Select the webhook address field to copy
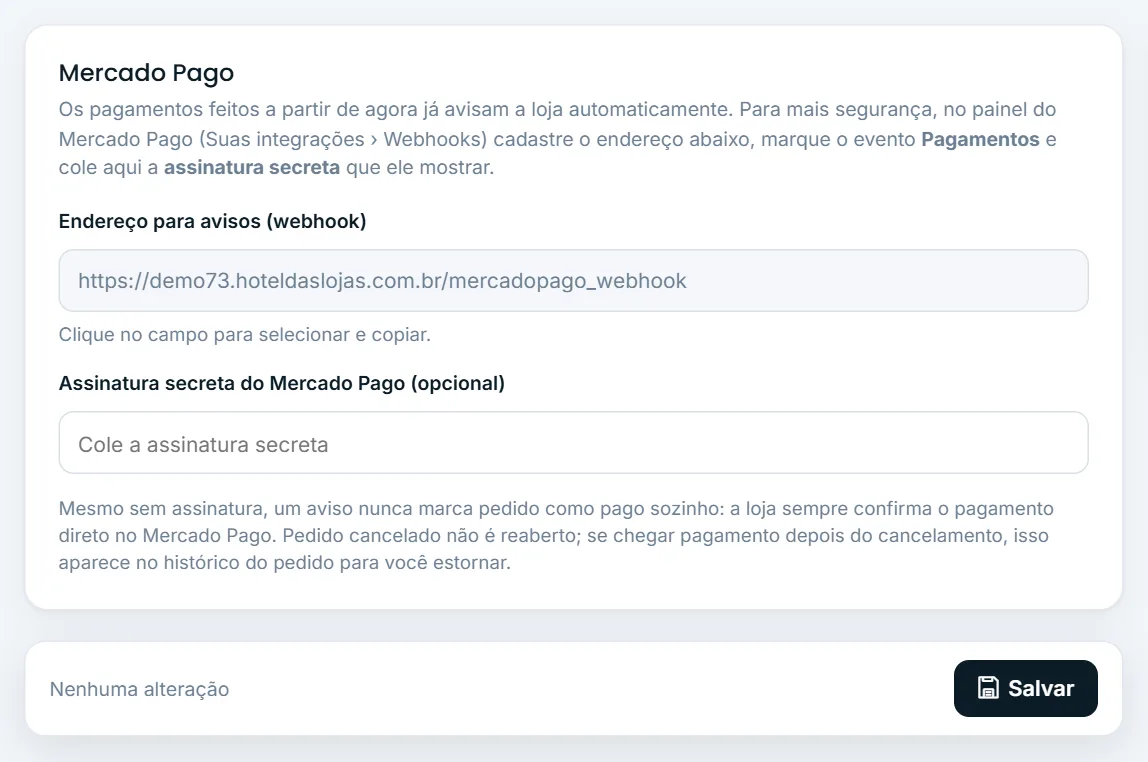This screenshot has width=1148, height=762. point(573,280)
